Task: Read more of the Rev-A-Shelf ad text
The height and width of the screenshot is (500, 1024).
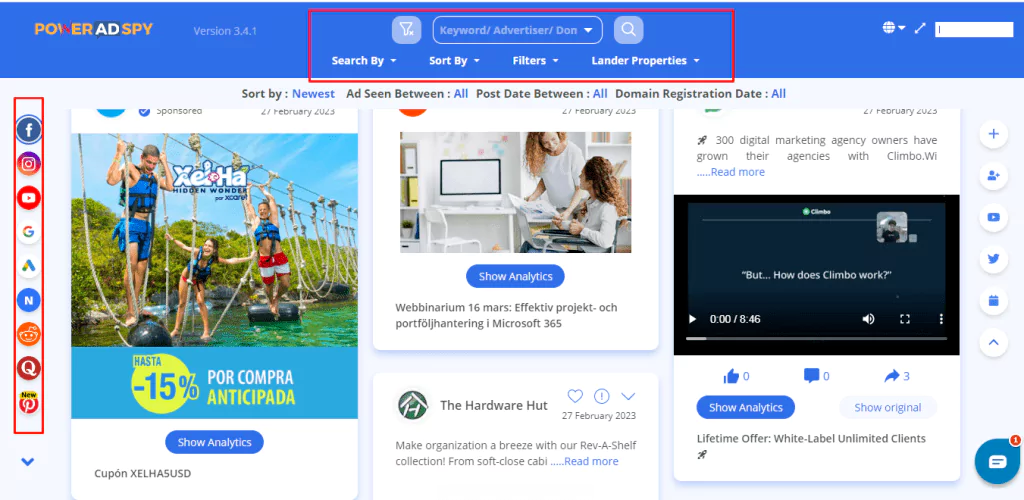Action: click(591, 461)
